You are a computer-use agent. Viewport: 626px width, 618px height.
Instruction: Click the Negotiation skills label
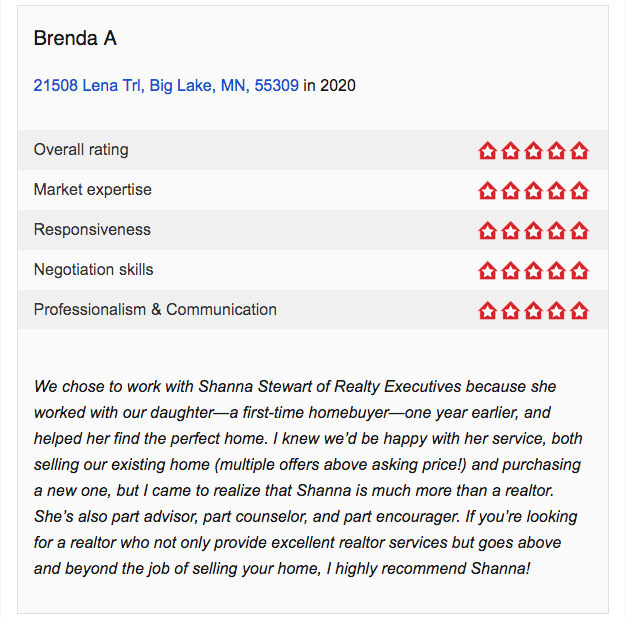point(93,269)
